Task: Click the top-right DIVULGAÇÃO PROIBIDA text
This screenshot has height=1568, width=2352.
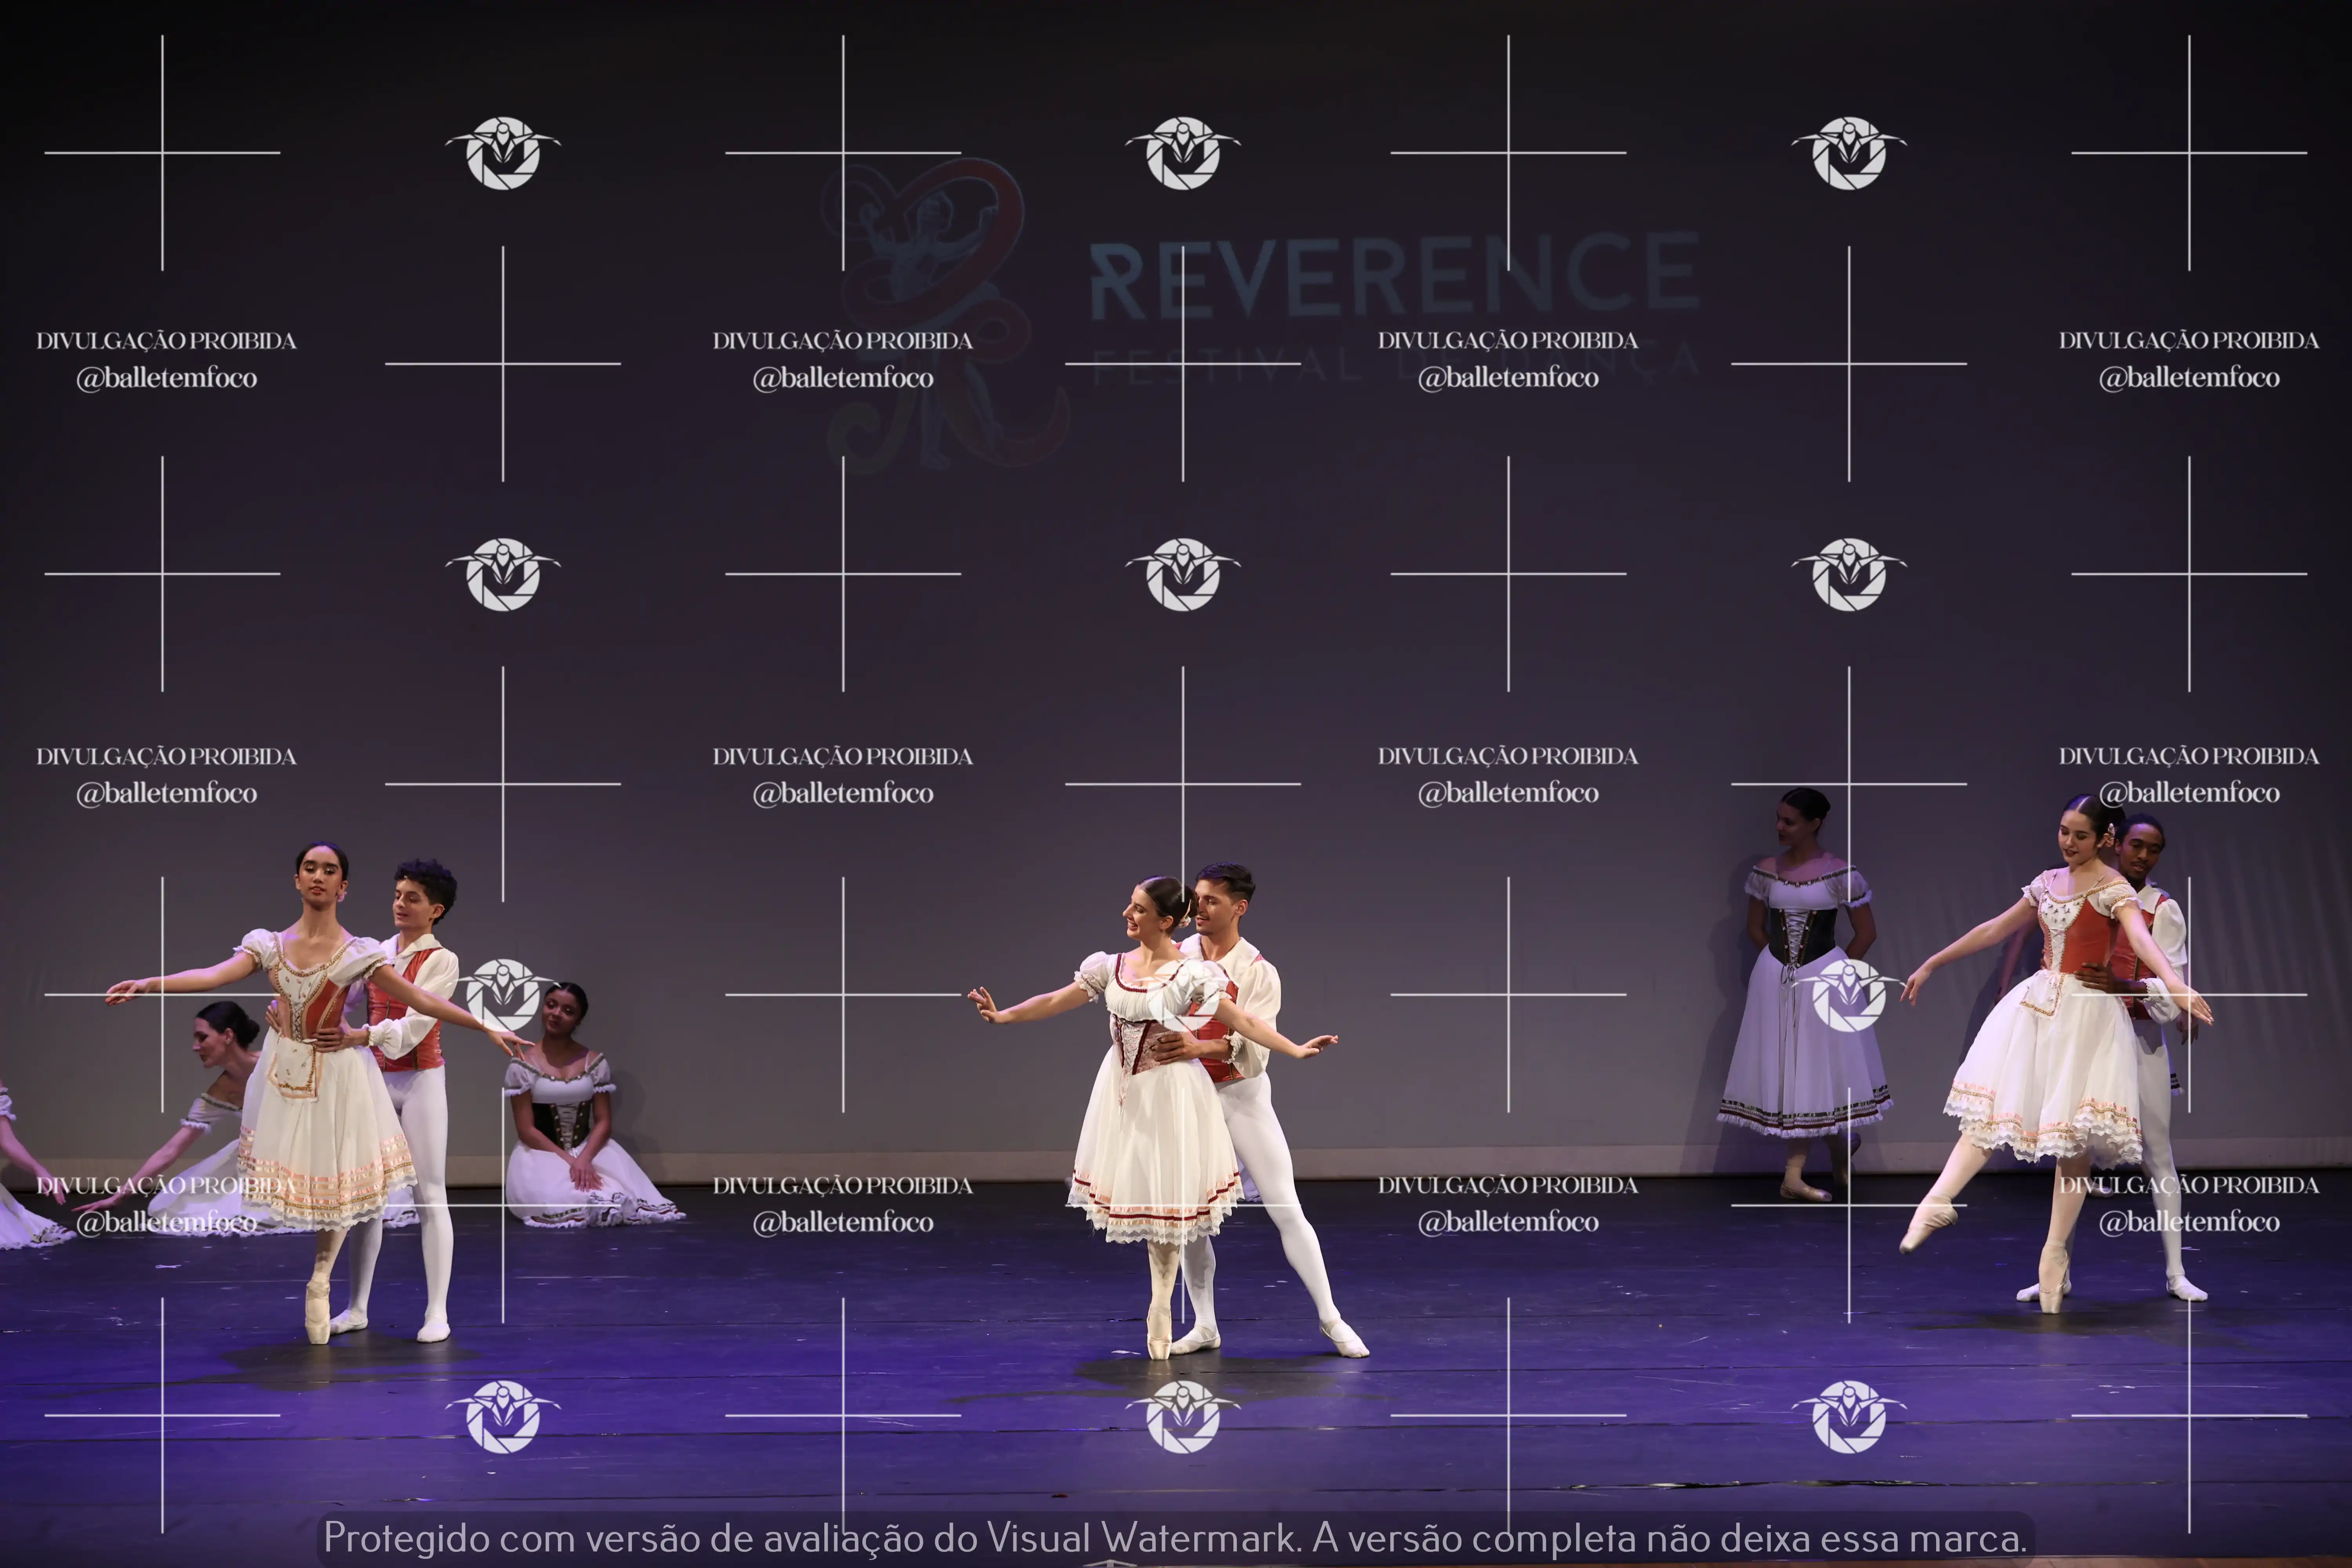Action: pos(2188,341)
